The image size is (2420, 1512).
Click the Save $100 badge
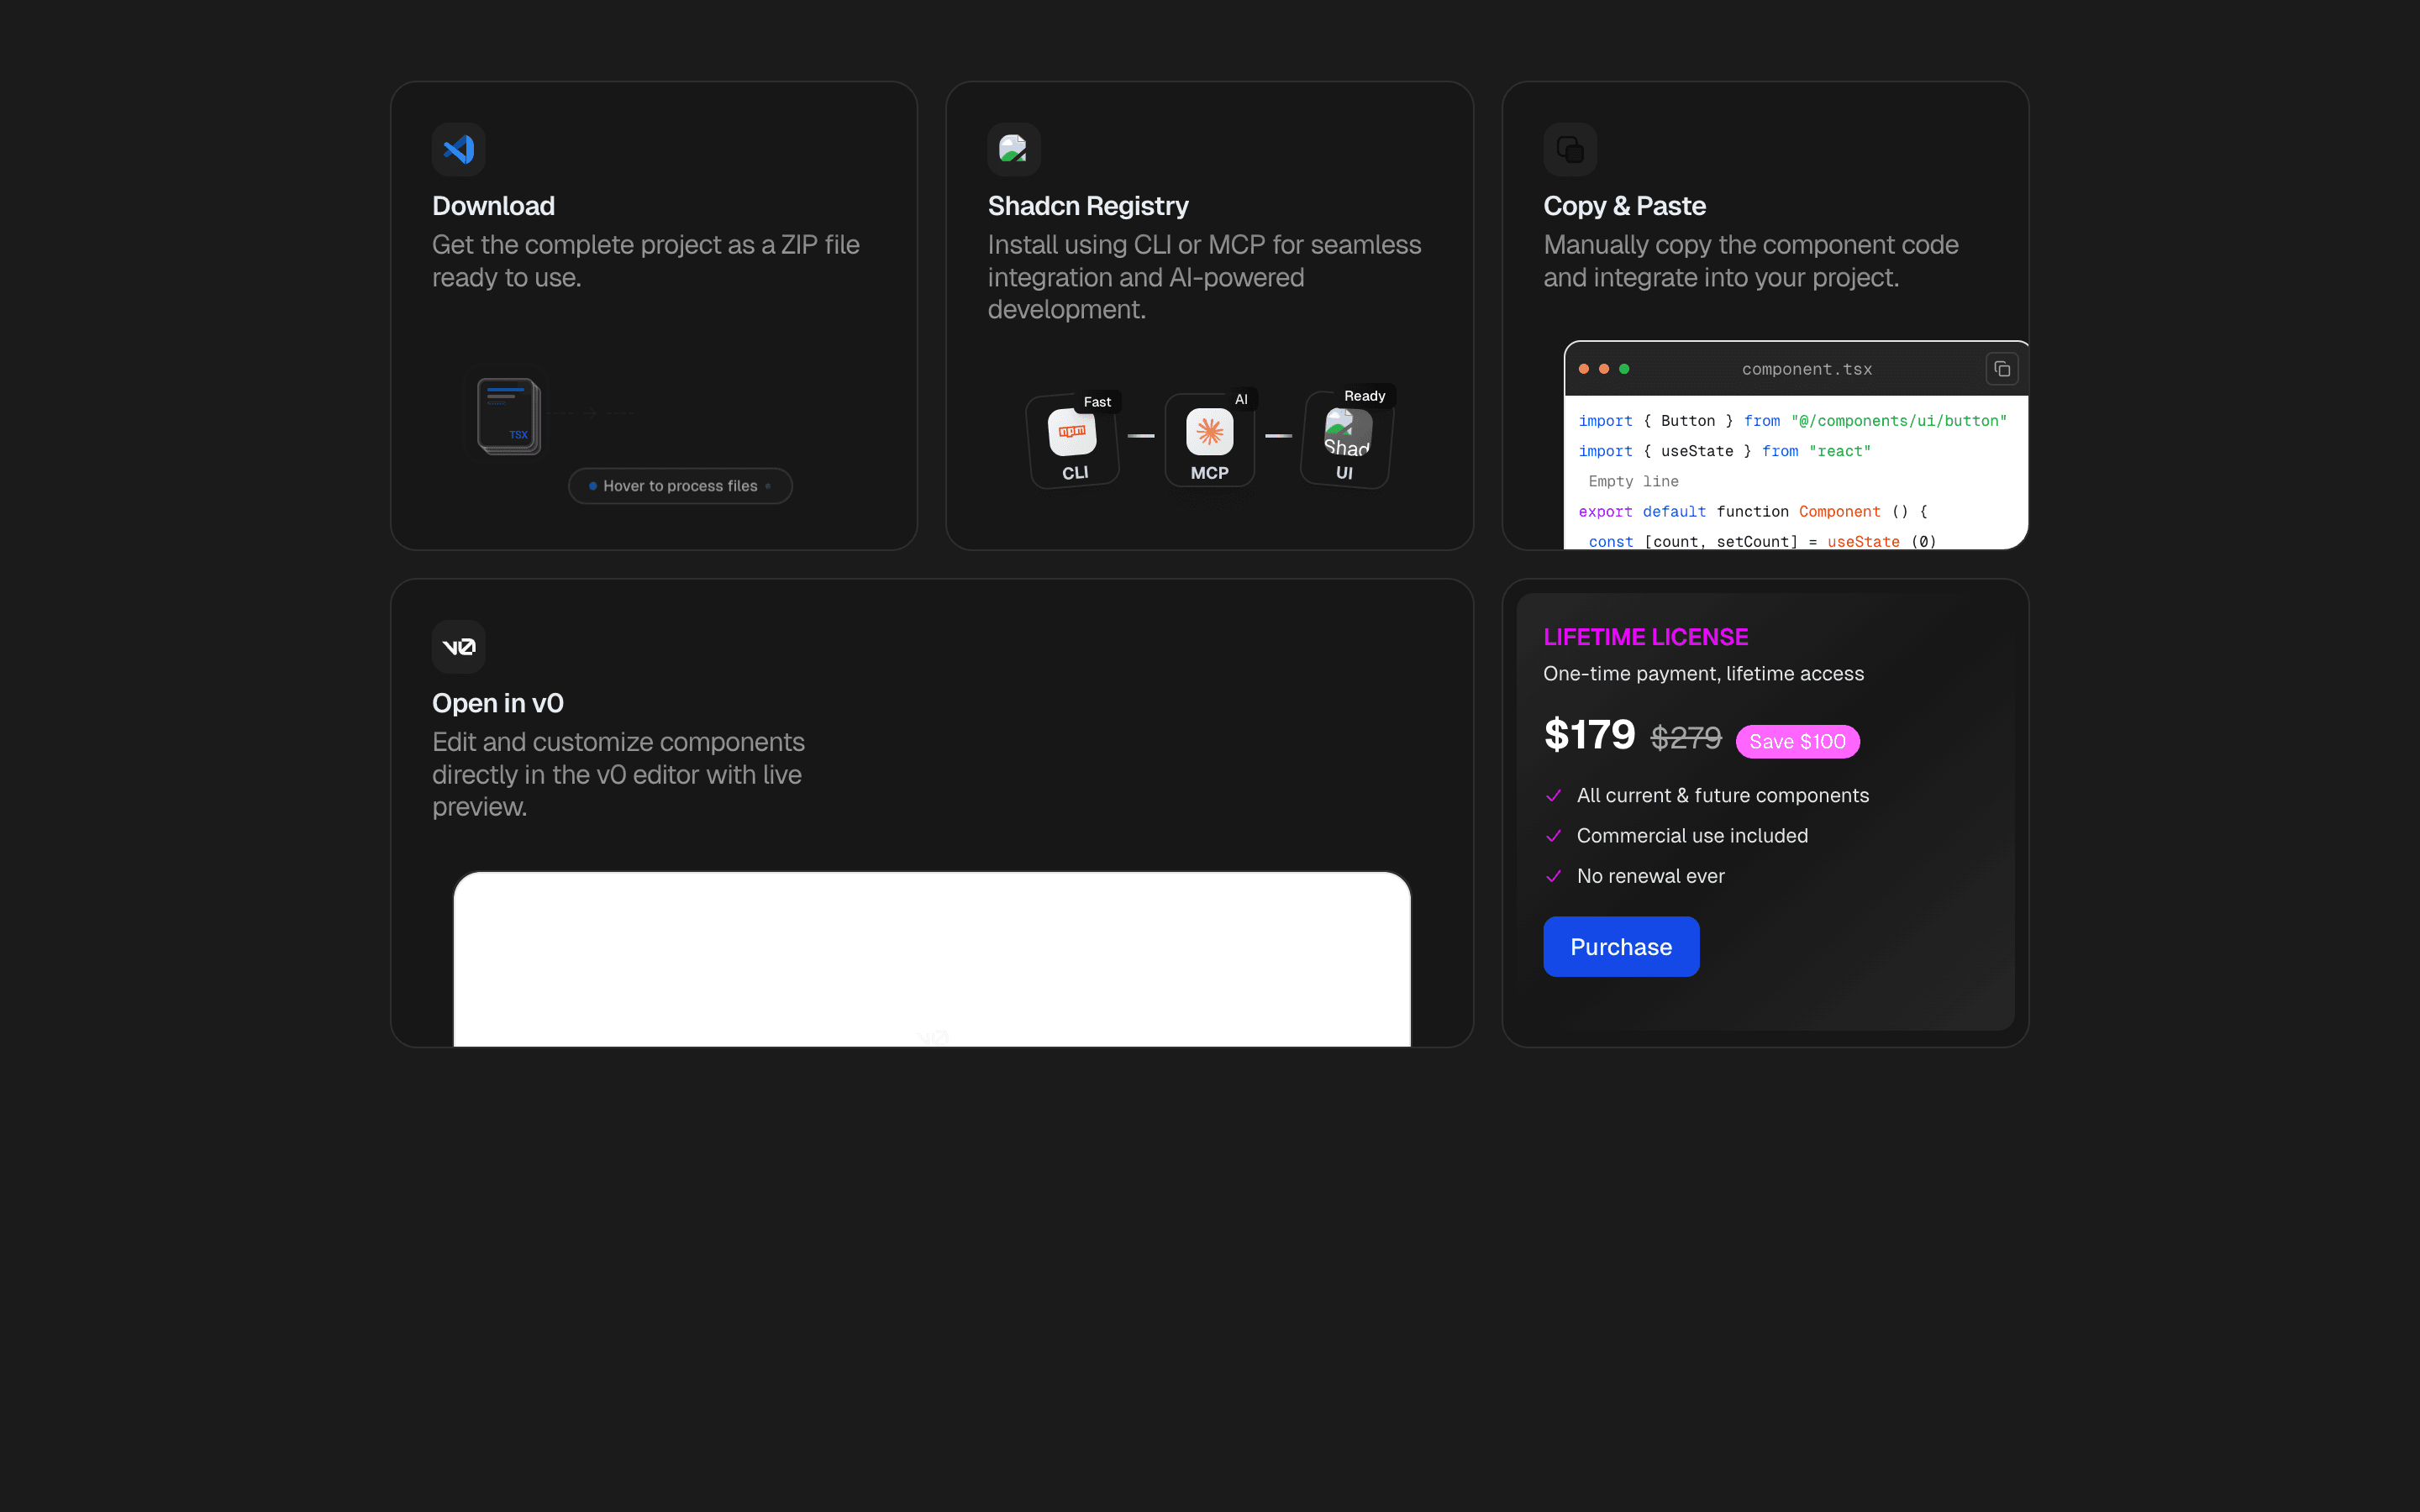click(1797, 741)
